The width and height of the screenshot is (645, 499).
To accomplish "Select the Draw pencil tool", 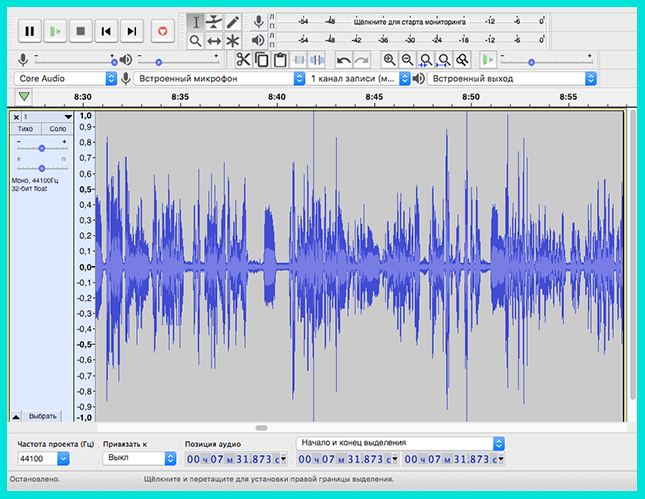I will pos(232,22).
